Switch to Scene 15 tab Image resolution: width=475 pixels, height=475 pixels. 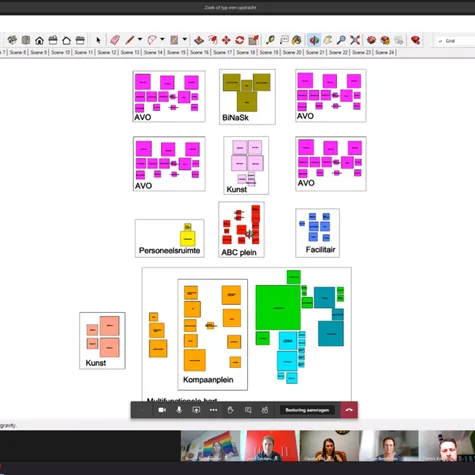pyautogui.click(x=176, y=52)
